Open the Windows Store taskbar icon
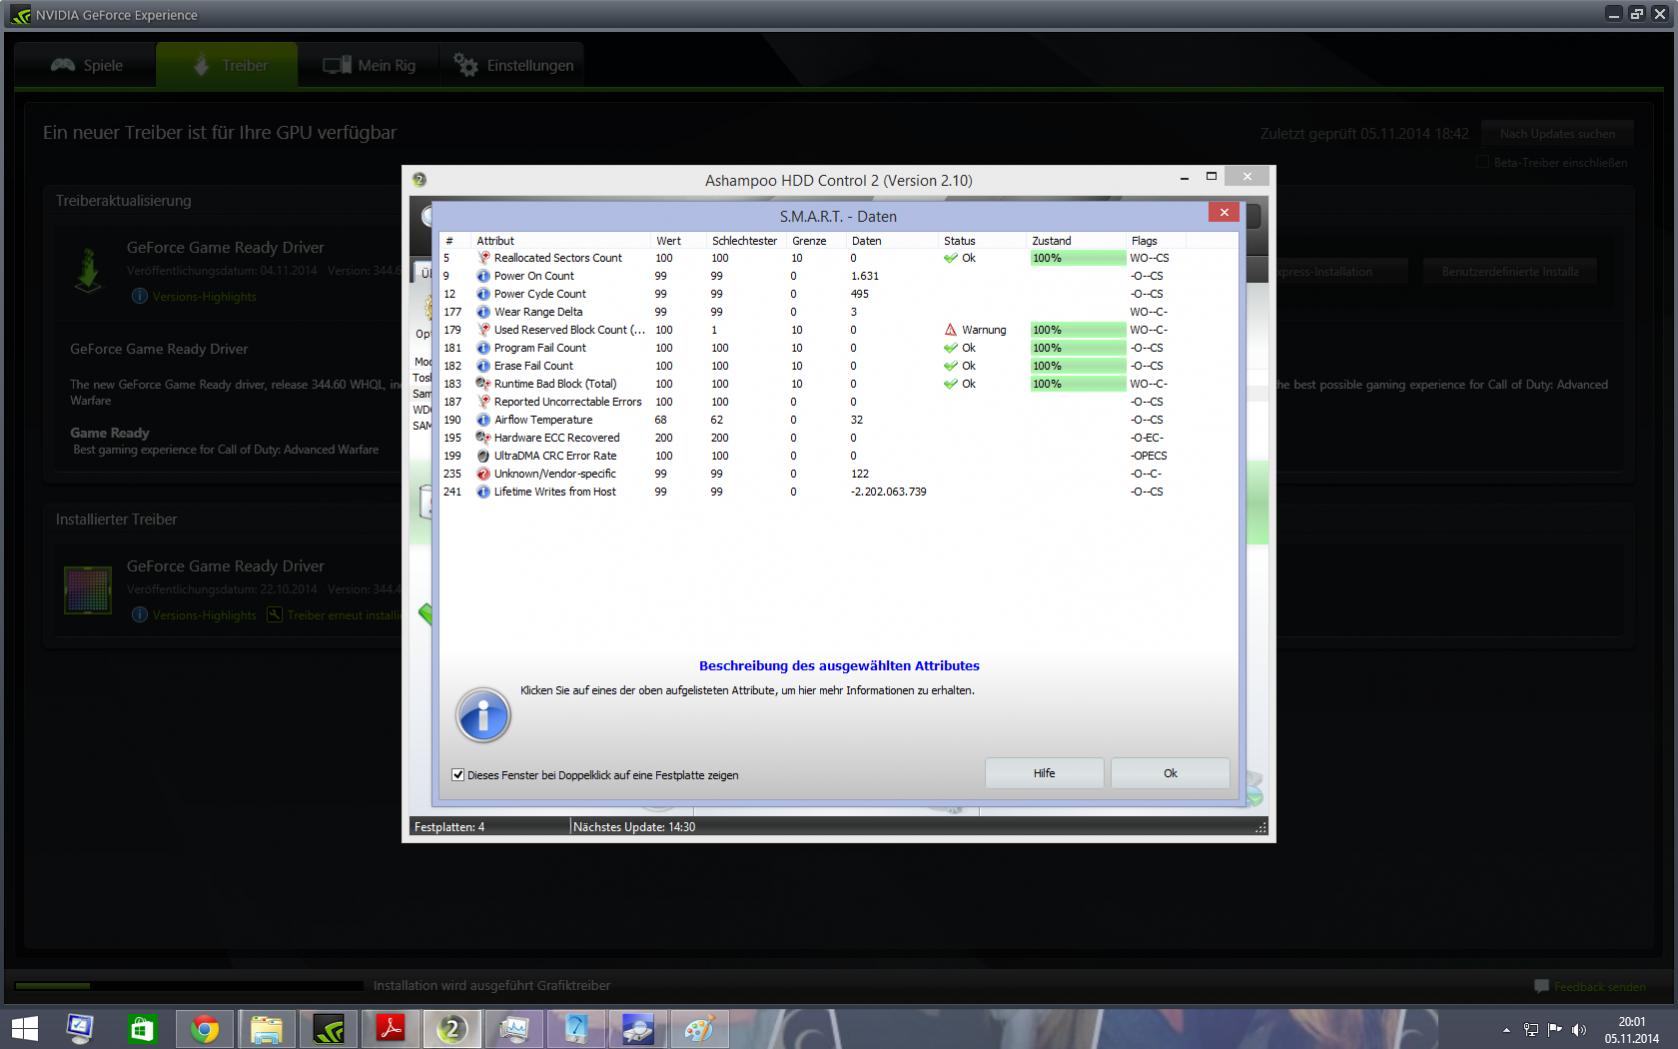 [143, 1028]
